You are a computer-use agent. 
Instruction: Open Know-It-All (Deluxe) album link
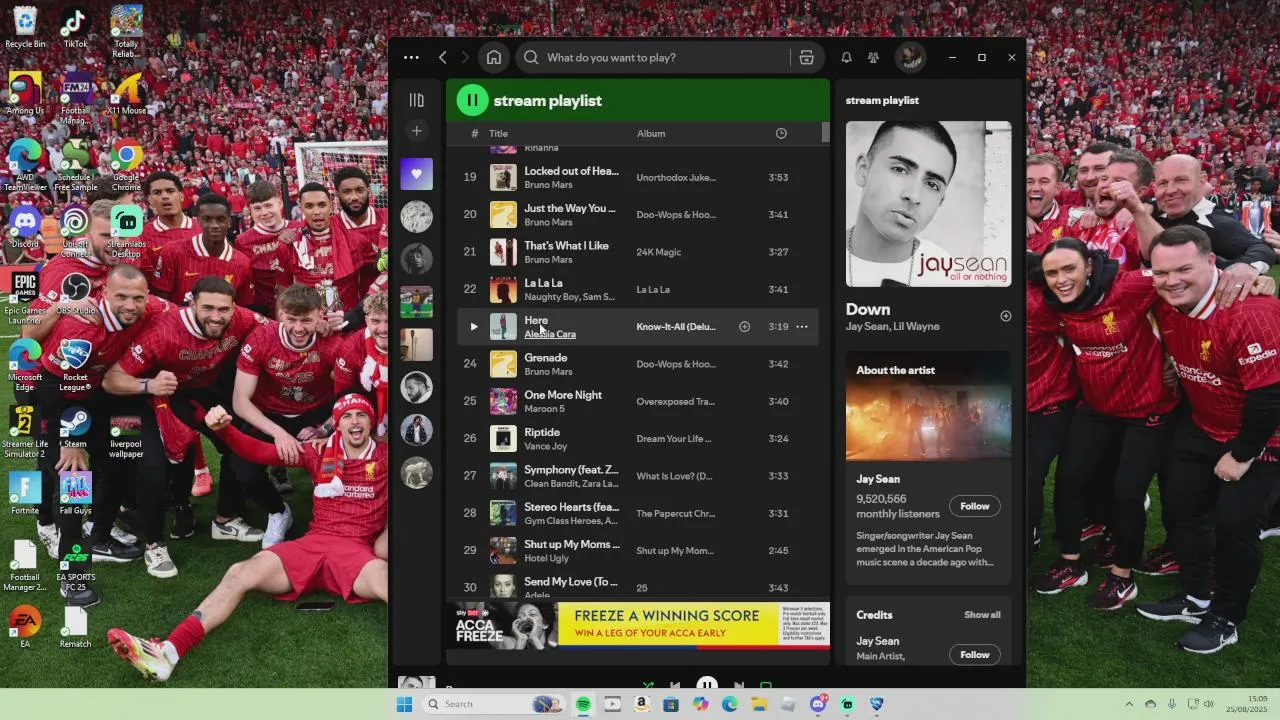pyautogui.click(x=676, y=327)
